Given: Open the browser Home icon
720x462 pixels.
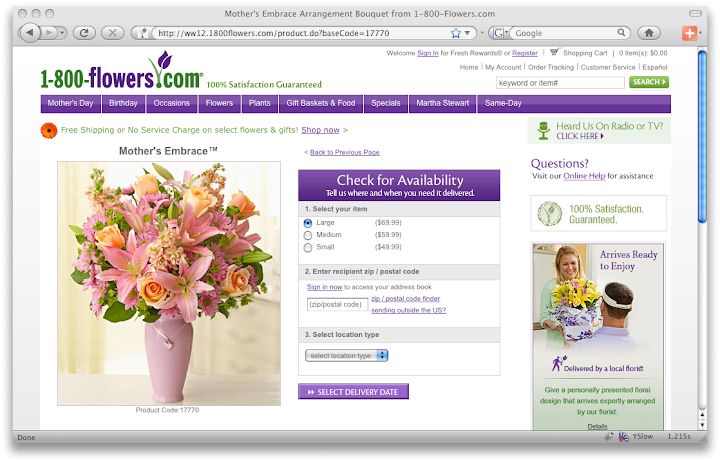Looking at the screenshot, I should click(649, 33).
